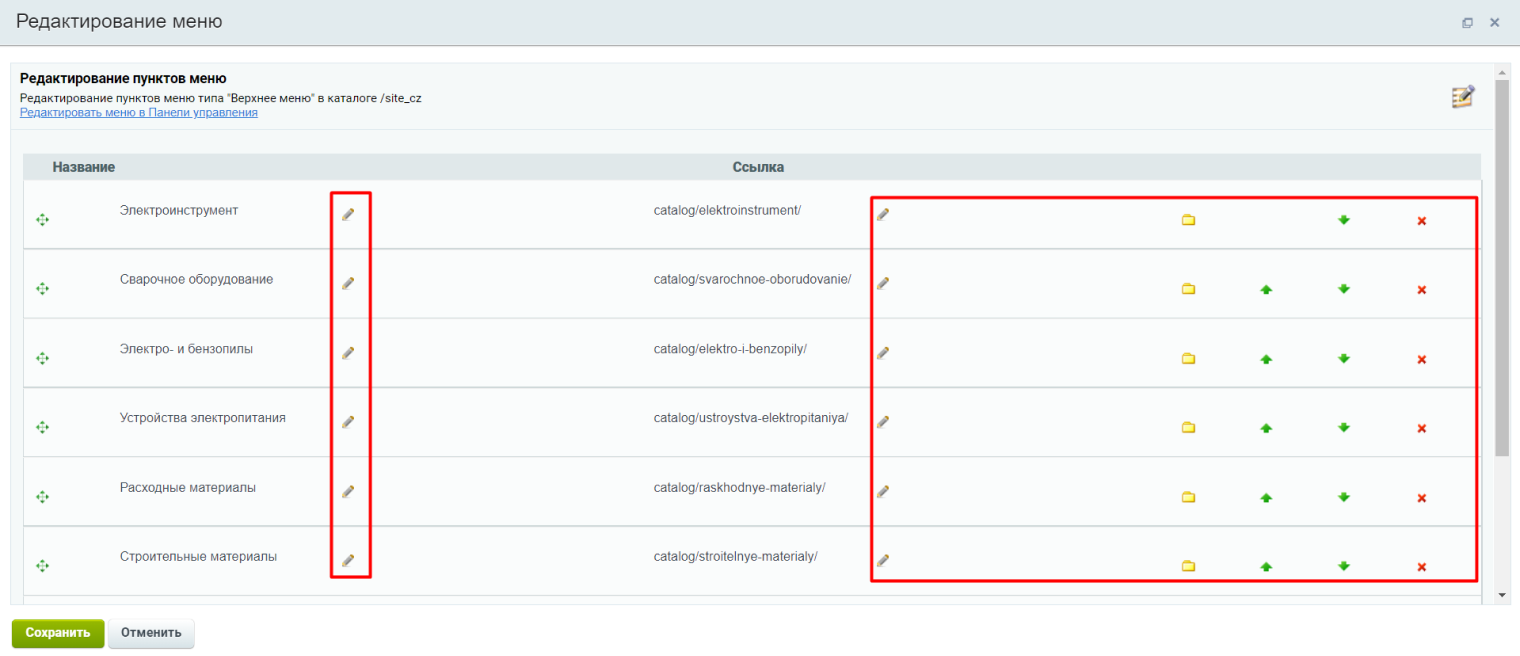This screenshot has width=1520, height=656.
Task: Edit name of Расходные материалы with pencil
Action: pyautogui.click(x=348, y=491)
